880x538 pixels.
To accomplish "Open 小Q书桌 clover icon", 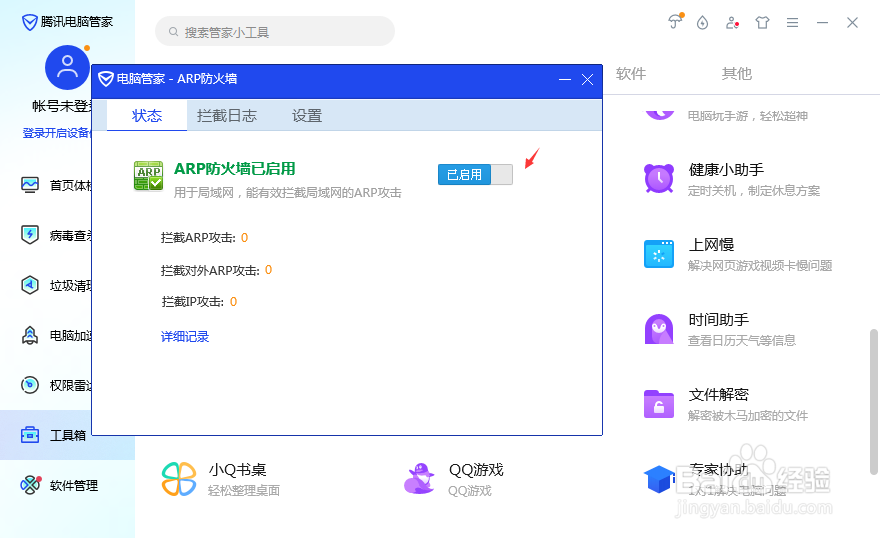I will click(179, 479).
